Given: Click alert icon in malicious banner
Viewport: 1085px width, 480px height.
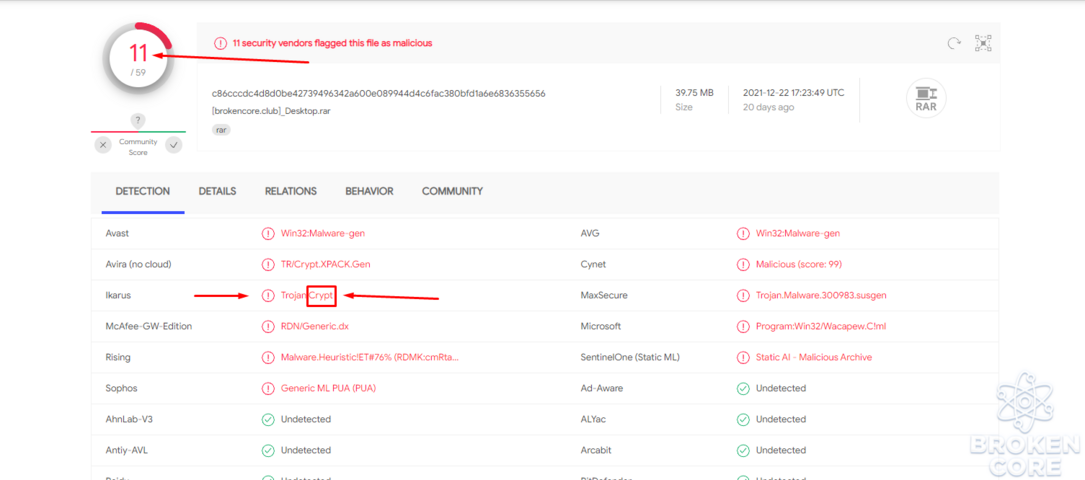Looking at the screenshot, I should 220,43.
